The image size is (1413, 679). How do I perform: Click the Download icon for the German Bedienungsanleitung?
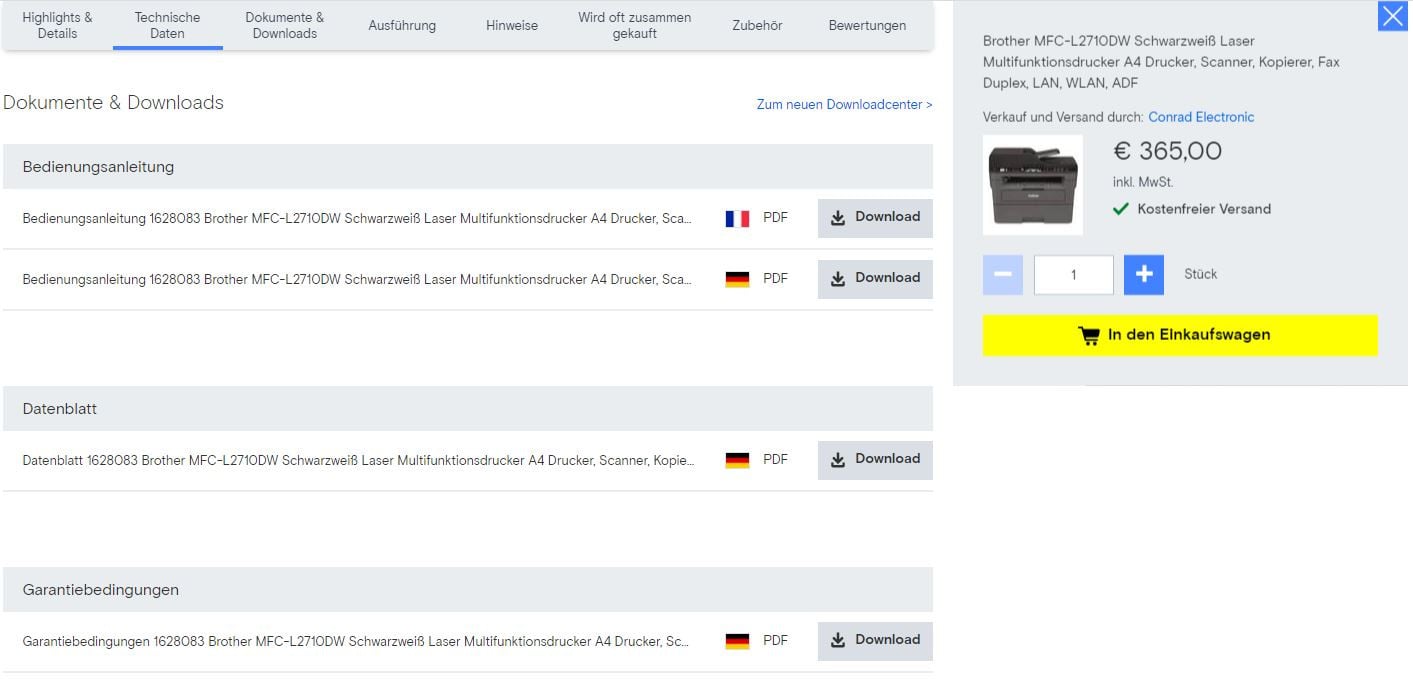tap(837, 278)
